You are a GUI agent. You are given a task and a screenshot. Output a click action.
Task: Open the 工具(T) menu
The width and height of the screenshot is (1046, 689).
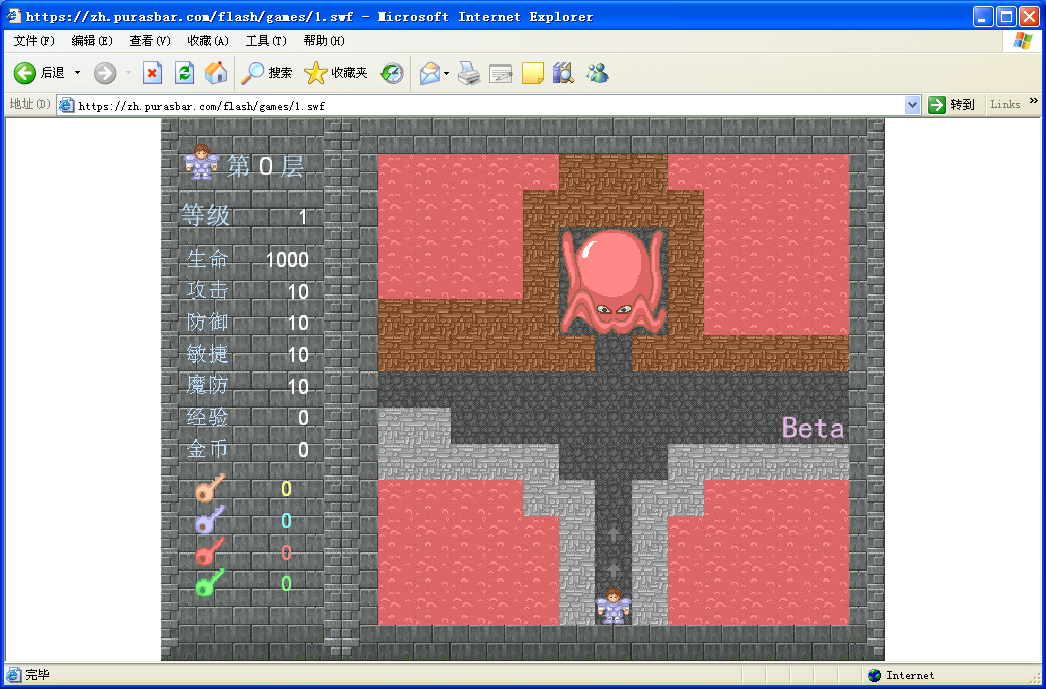click(x=266, y=41)
